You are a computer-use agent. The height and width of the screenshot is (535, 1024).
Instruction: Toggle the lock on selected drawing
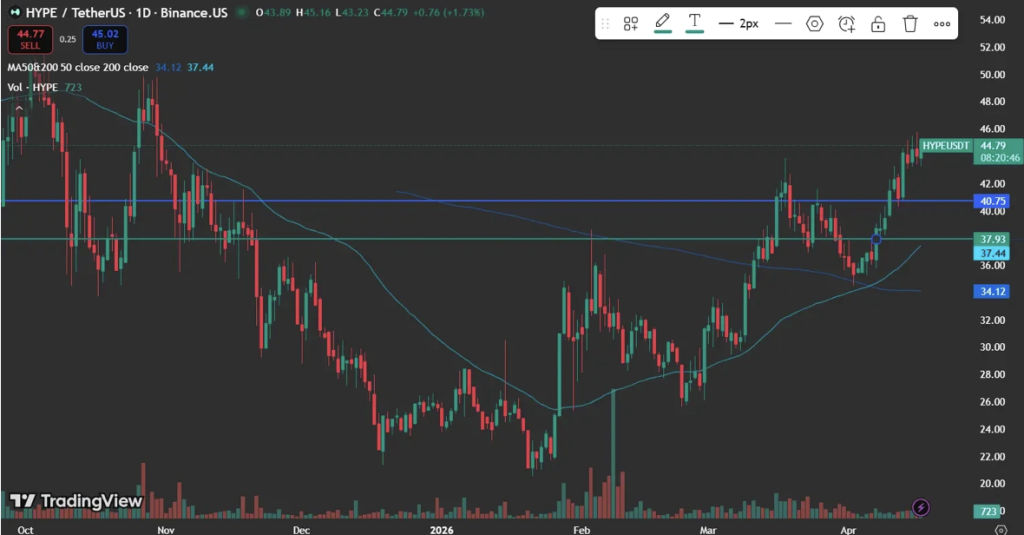[x=878, y=23]
